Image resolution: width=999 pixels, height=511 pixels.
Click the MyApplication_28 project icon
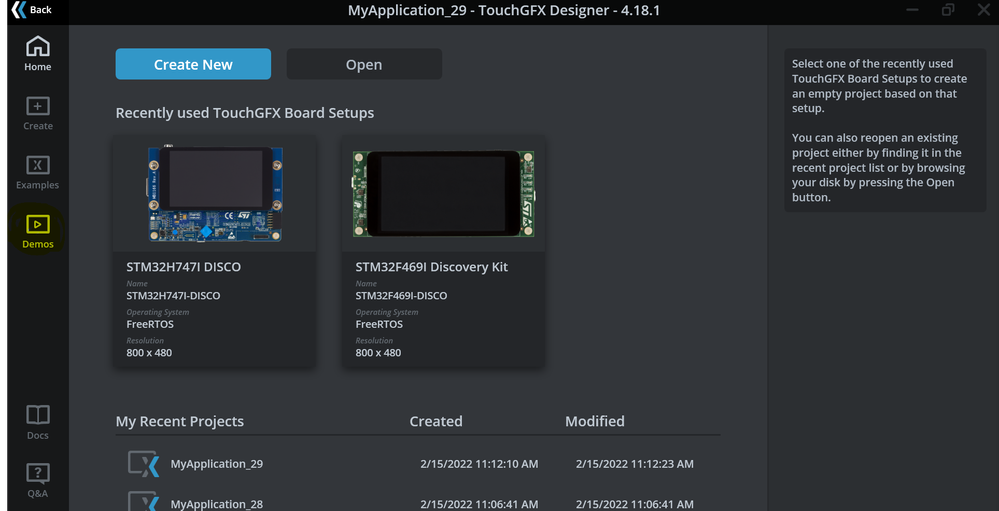click(x=143, y=501)
